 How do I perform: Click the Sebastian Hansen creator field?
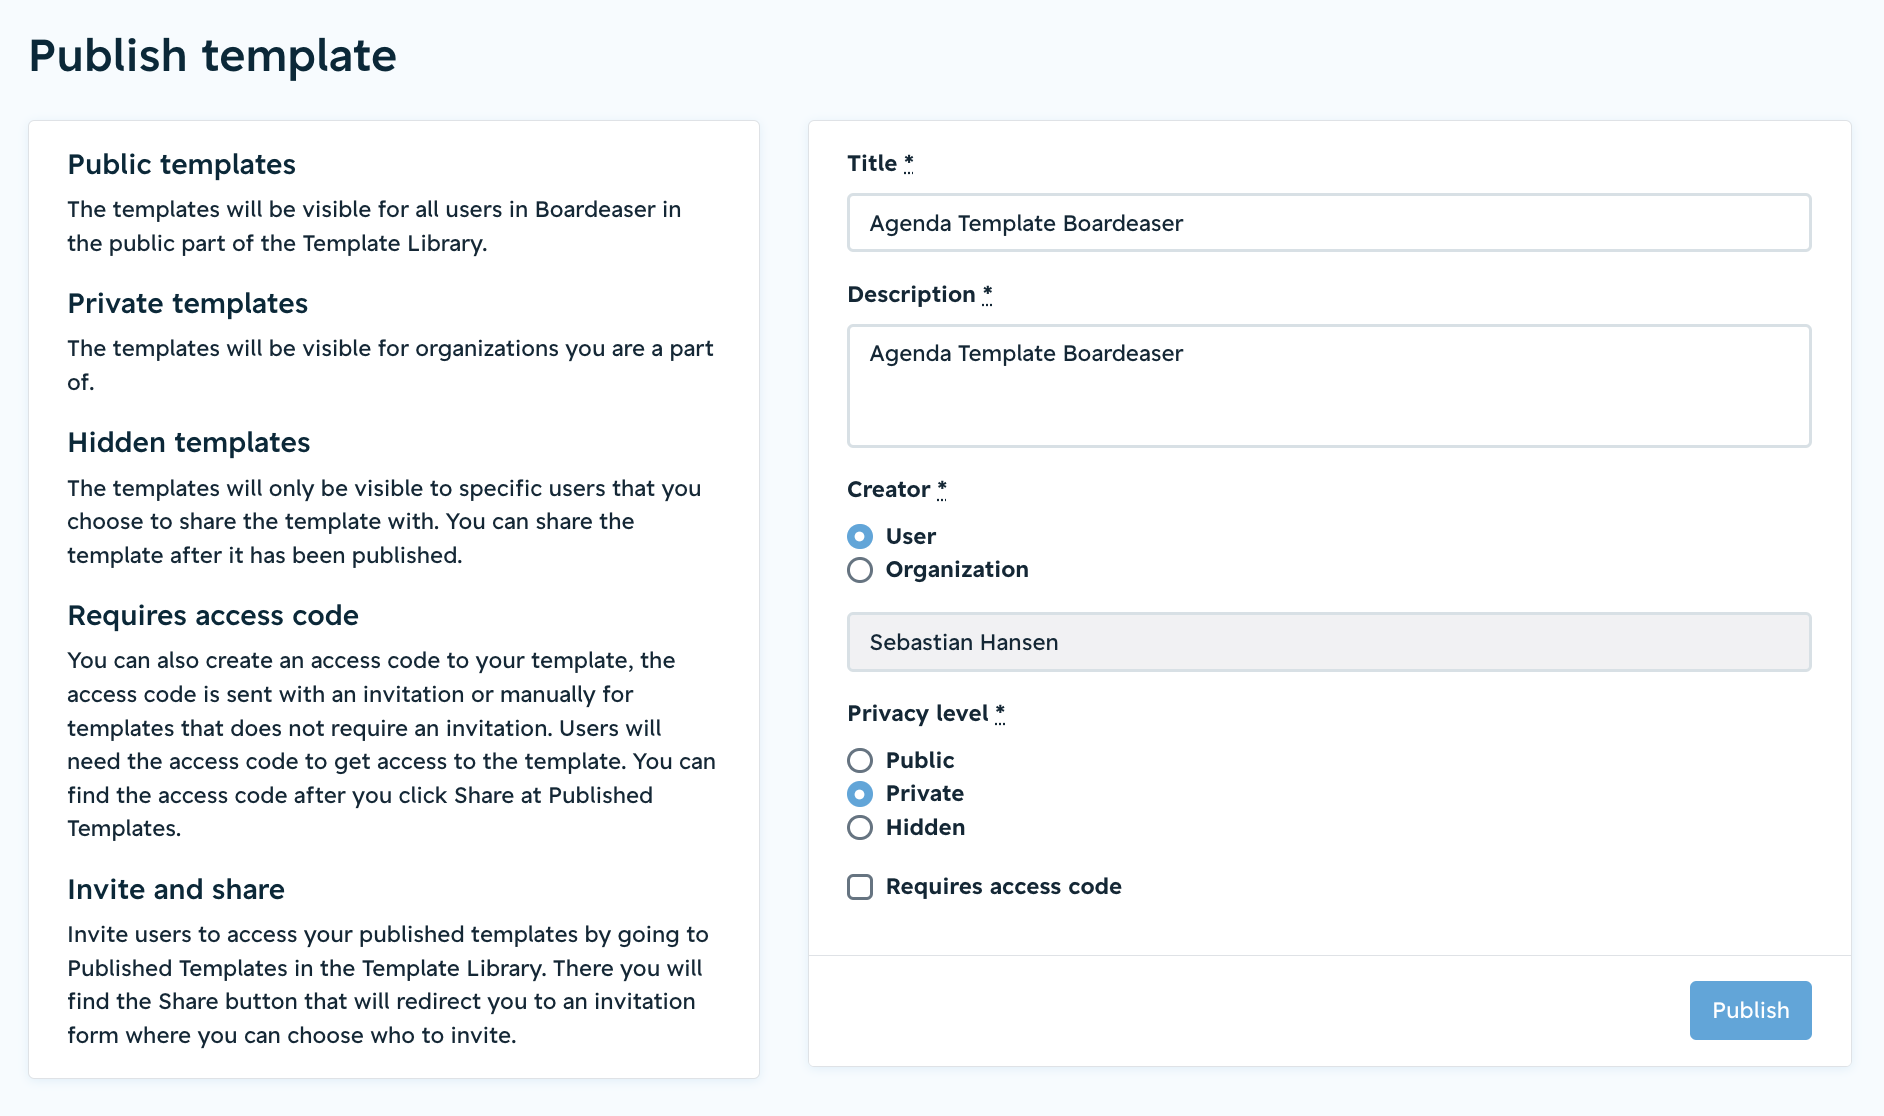[1329, 642]
